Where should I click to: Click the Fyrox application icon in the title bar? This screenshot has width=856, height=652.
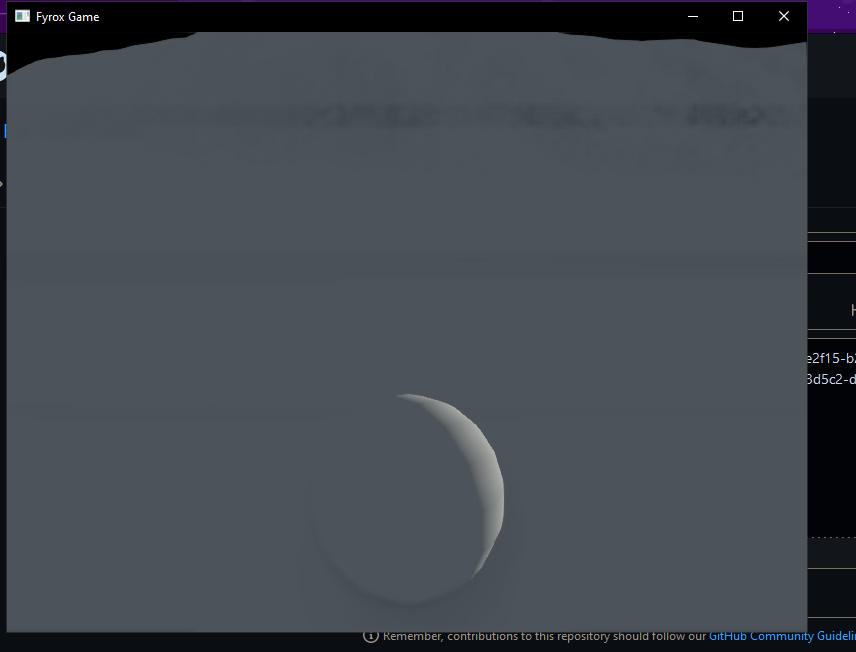point(21,16)
